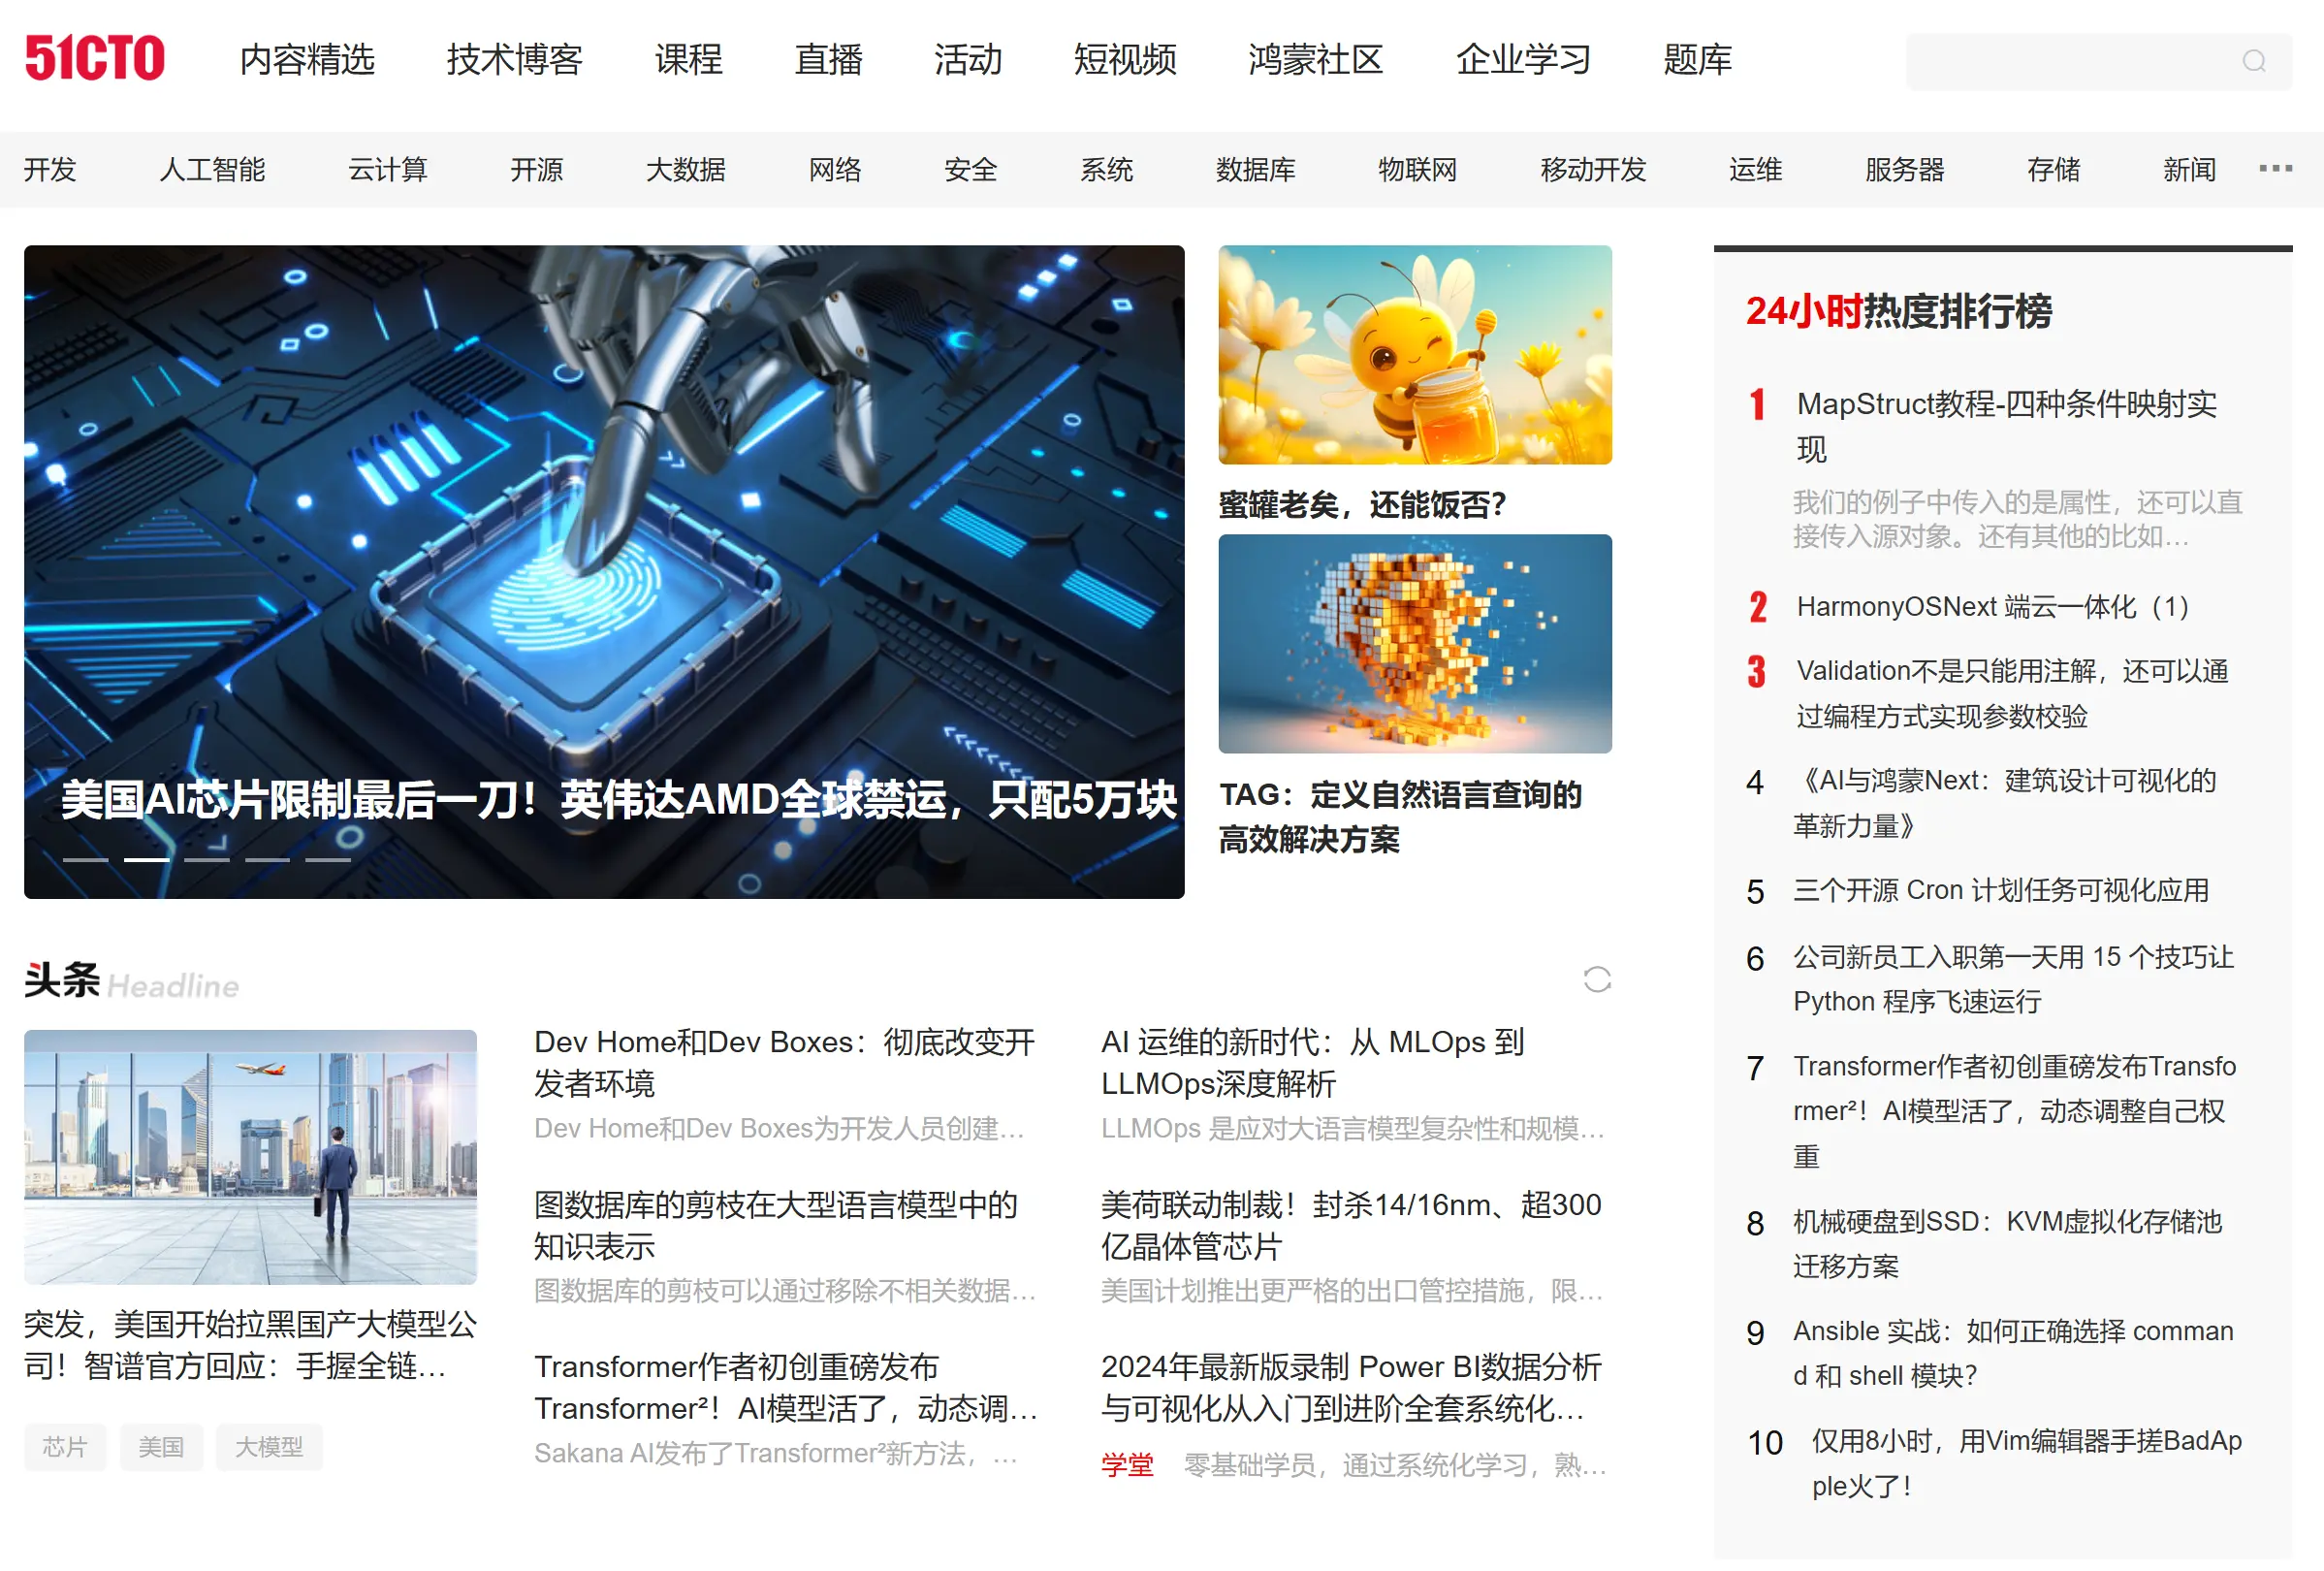Viewport: 2324px width, 1571px height.
Task: Open the 人工智能 channel
Action: [213, 170]
